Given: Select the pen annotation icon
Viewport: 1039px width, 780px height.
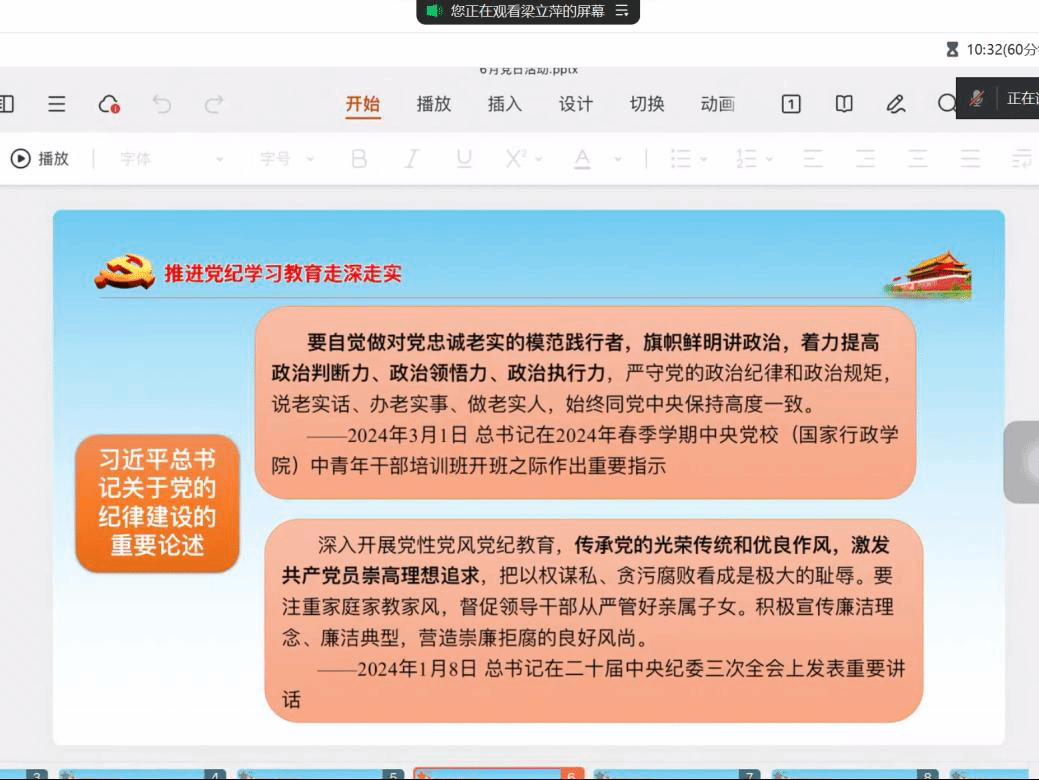Looking at the screenshot, I should [896, 104].
